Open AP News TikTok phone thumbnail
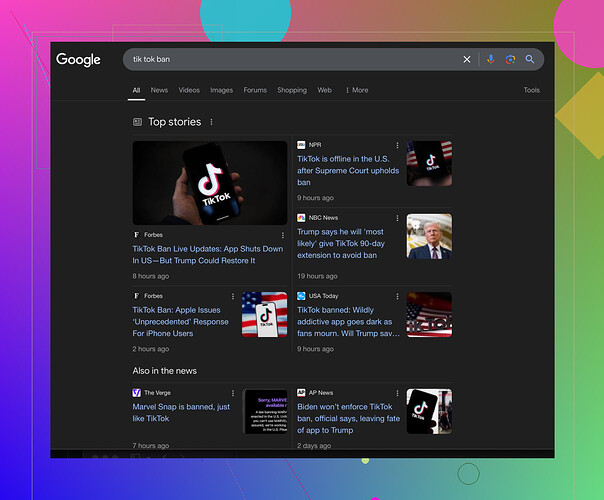 (x=429, y=411)
